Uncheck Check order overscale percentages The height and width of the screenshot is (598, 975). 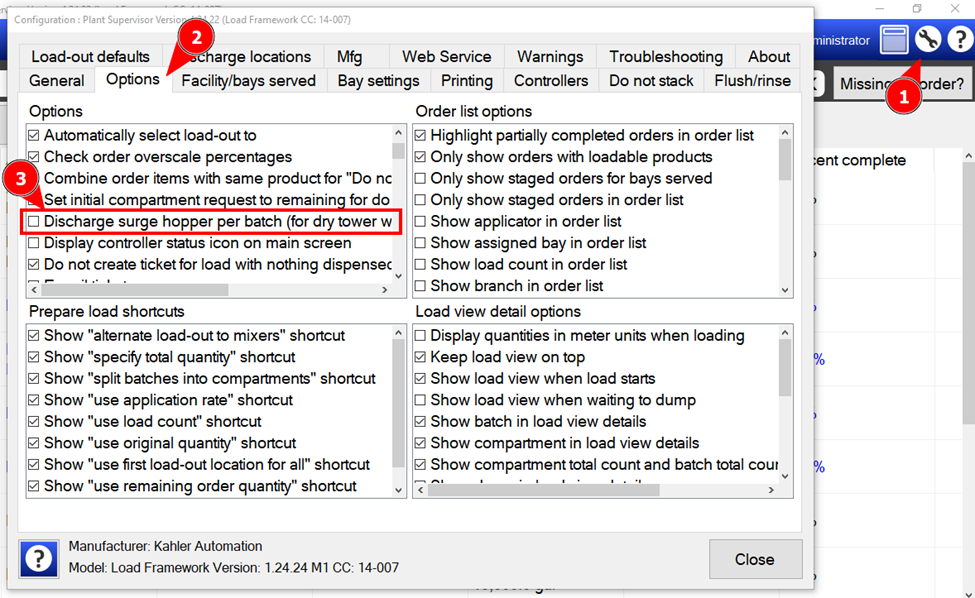(34, 157)
